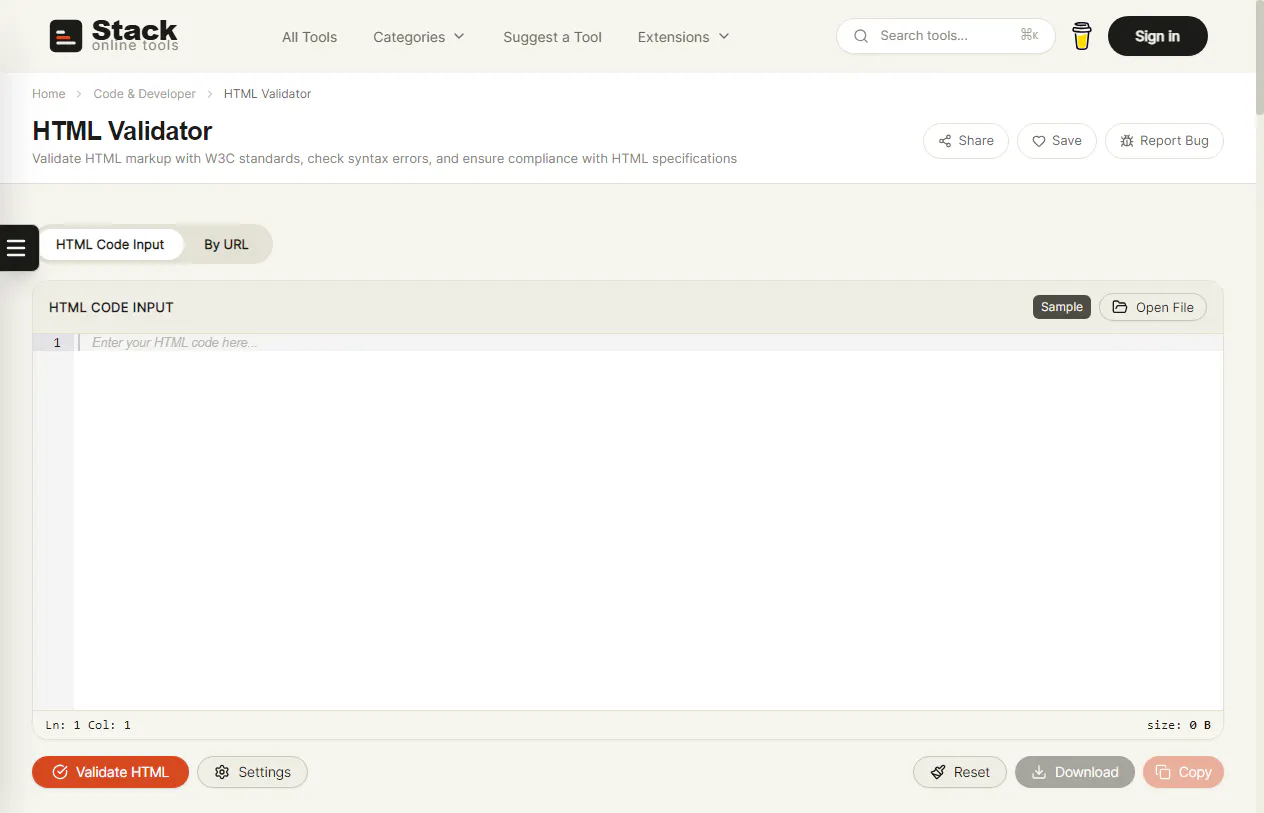Click the size: 0 B status
This screenshot has width=1264, height=813.
coord(1179,725)
